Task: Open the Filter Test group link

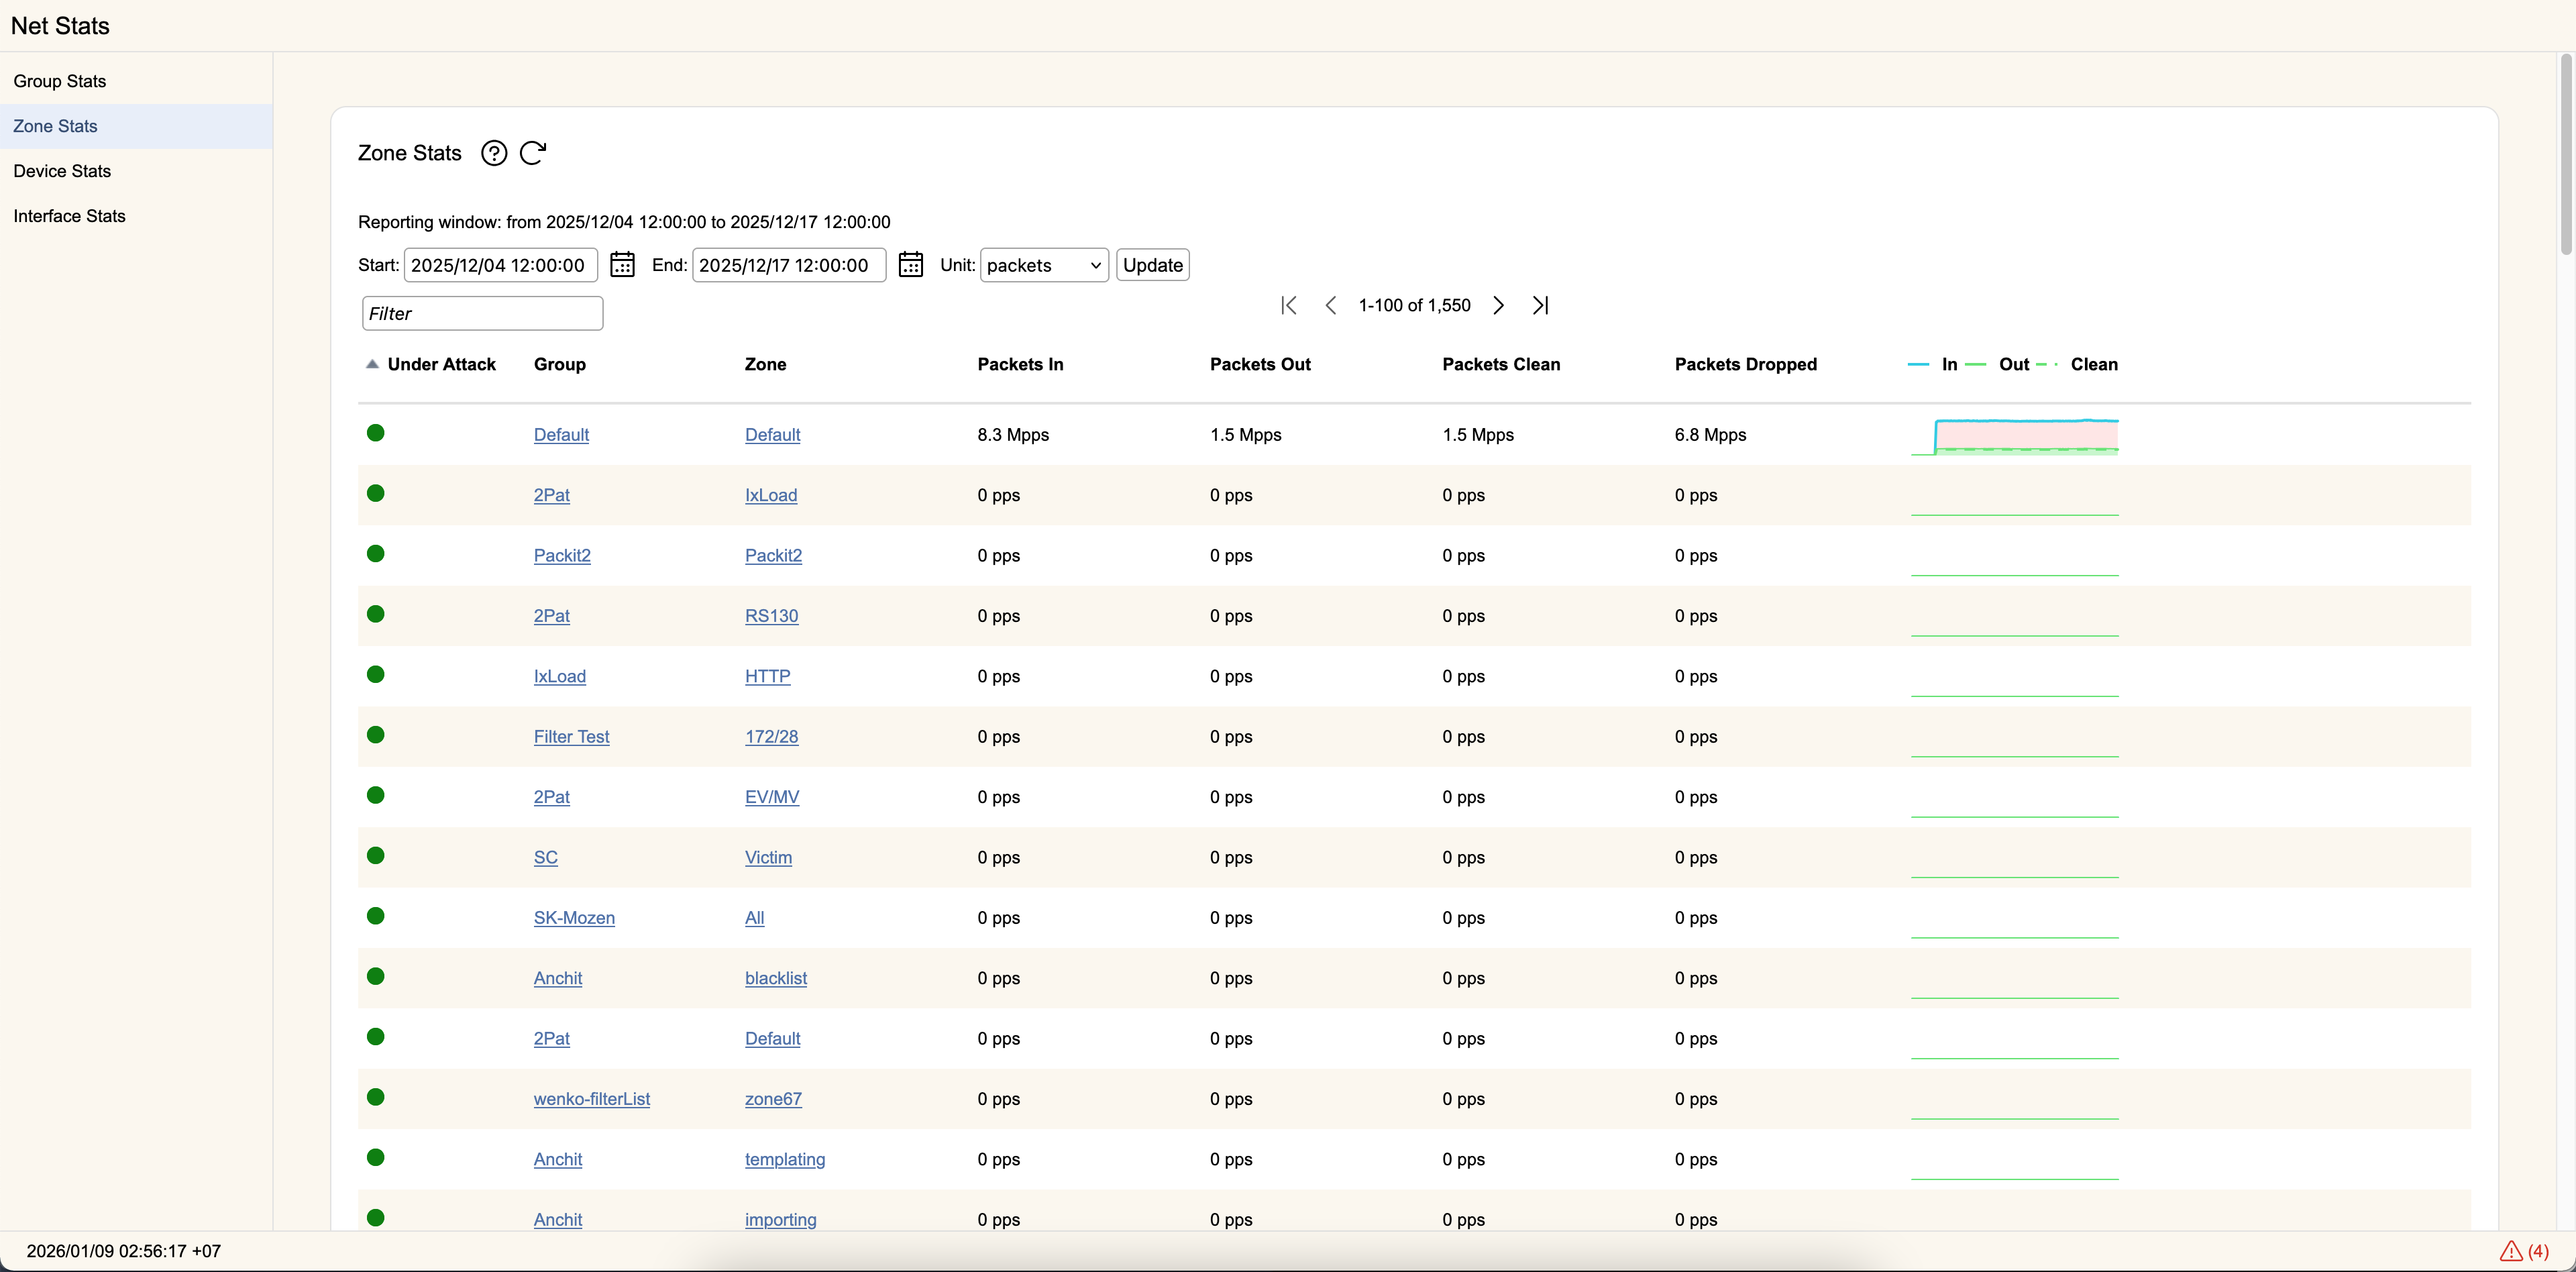Action: pyautogui.click(x=571, y=737)
